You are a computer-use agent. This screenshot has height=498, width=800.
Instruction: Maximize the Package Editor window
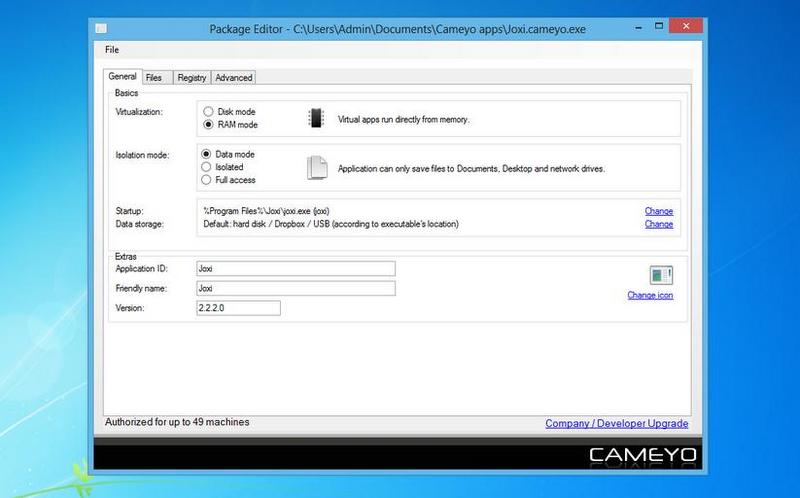[x=659, y=26]
